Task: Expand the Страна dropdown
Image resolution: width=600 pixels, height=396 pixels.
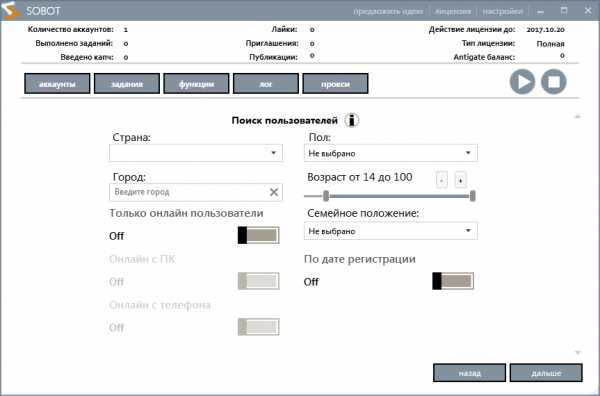Action: (x=196, y=153)
